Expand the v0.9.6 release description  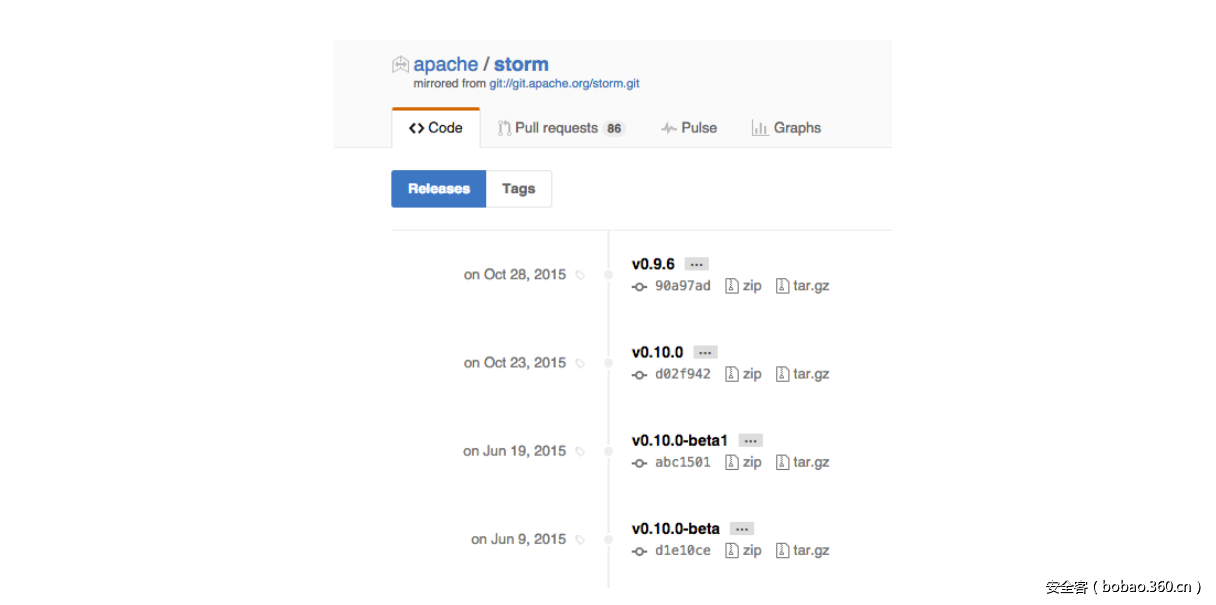click(x=695, y=263)
